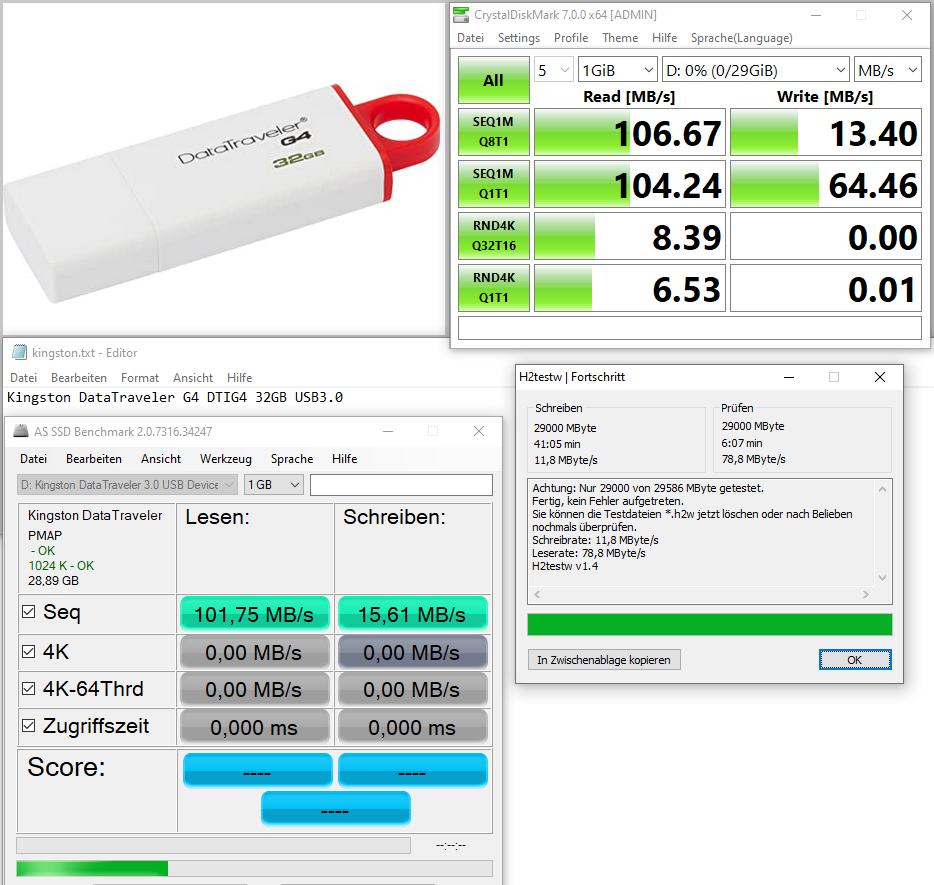The height and width of the screenshot is (885, 934).
Task: Close the H2testw Fortschritt window
Action: coord(879,377)
